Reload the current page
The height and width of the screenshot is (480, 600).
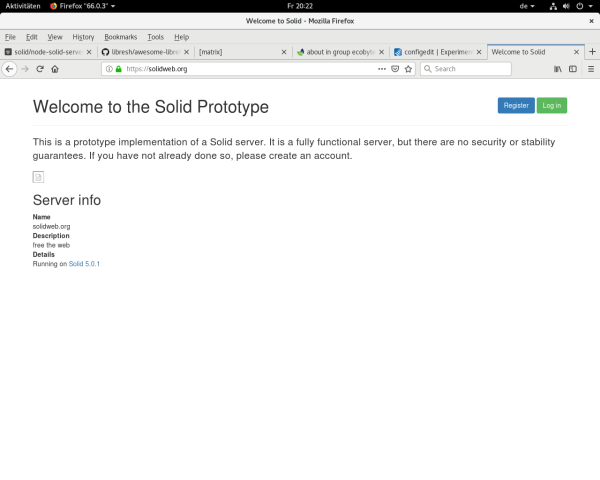40,69
